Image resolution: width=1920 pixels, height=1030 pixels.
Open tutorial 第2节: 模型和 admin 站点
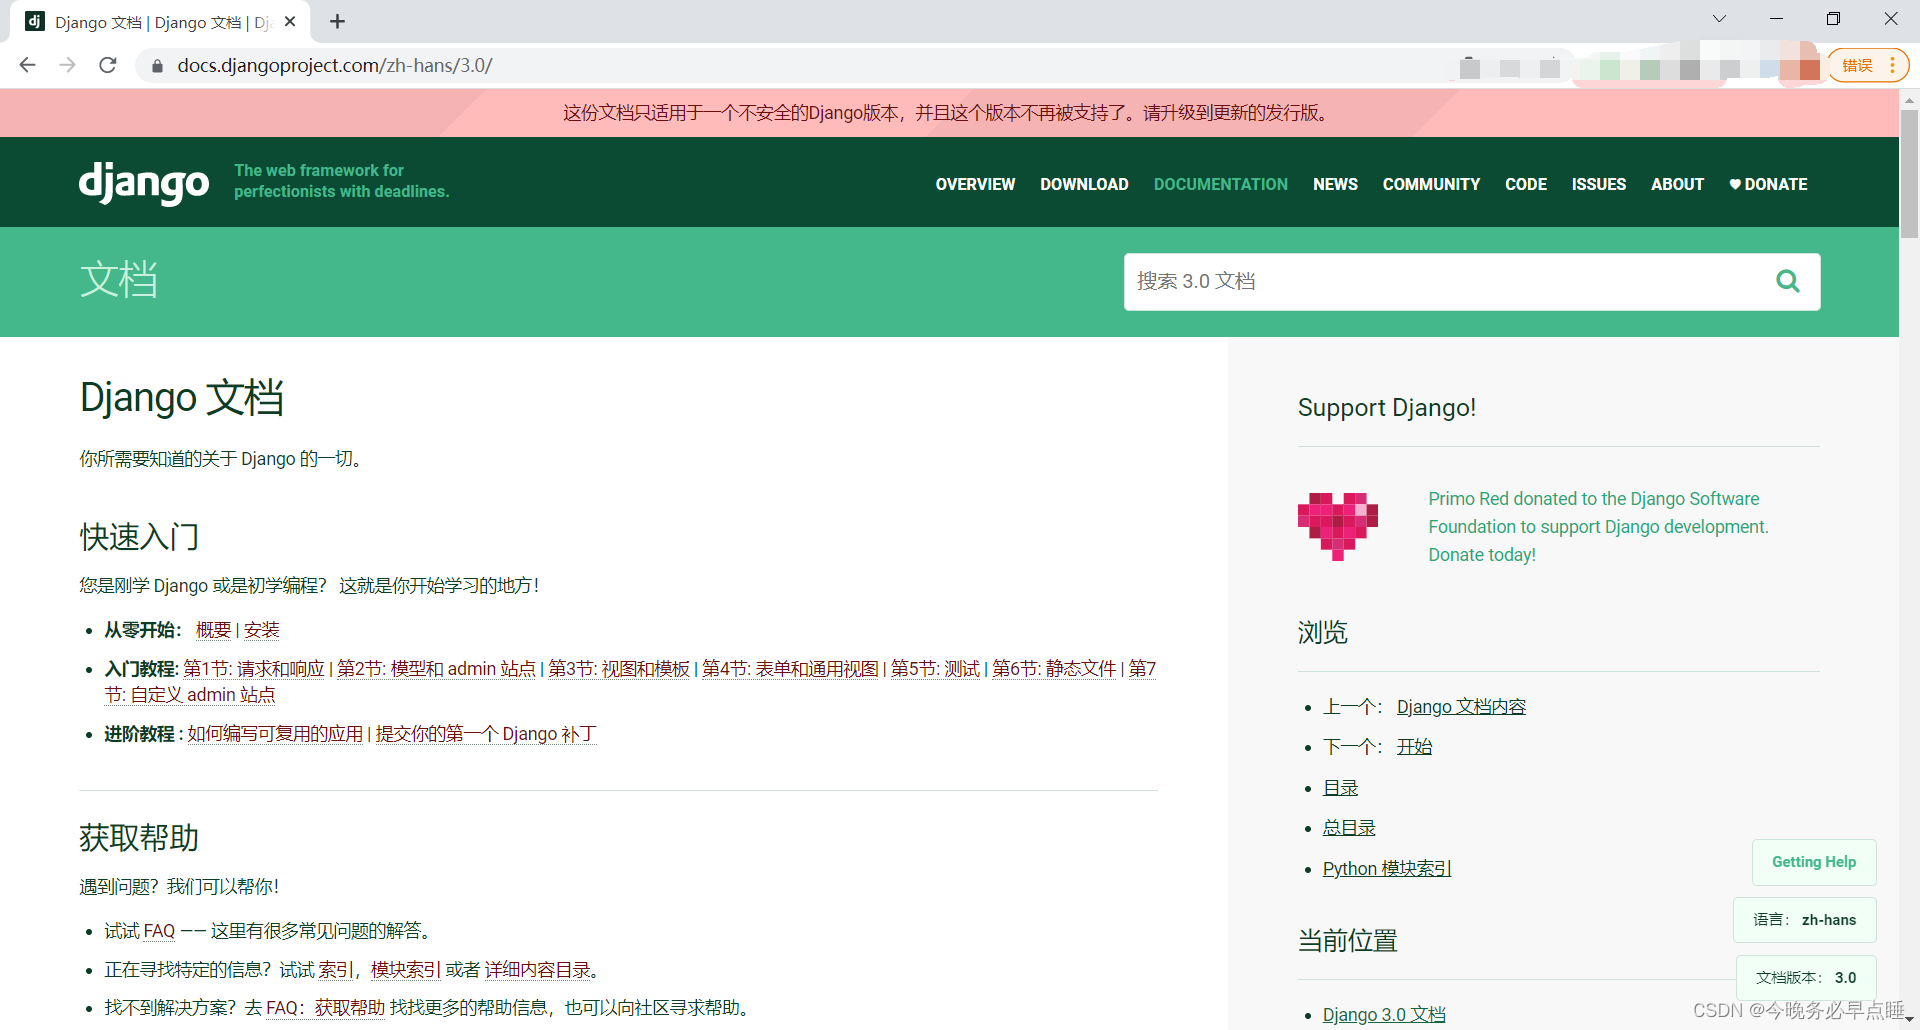[436, 669]
